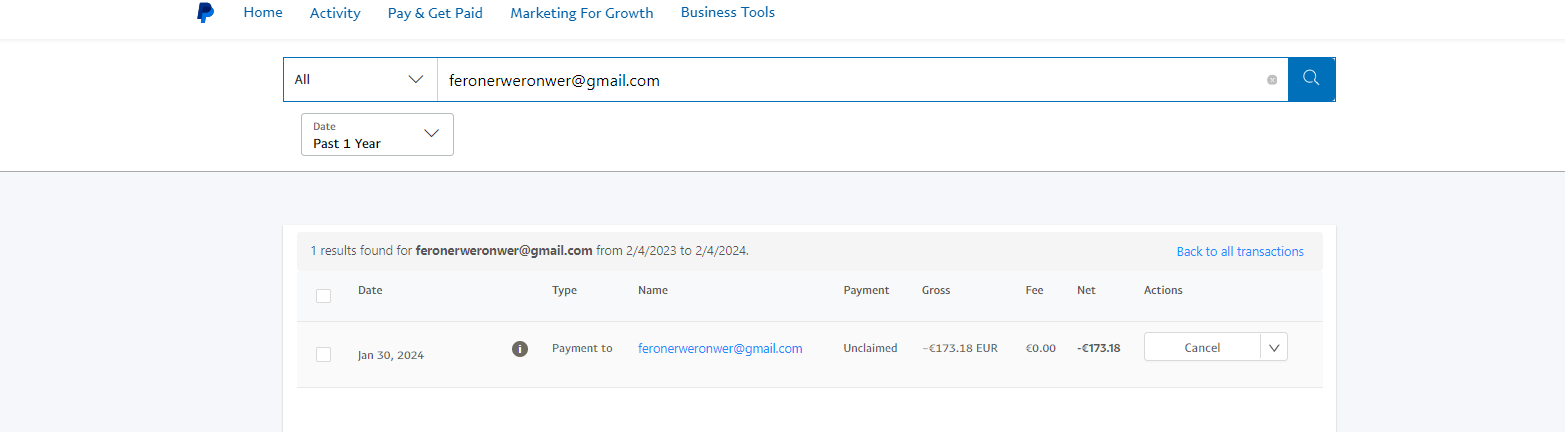Open the Business Tools menu
1565x432 pixels.
pos(727,13)
